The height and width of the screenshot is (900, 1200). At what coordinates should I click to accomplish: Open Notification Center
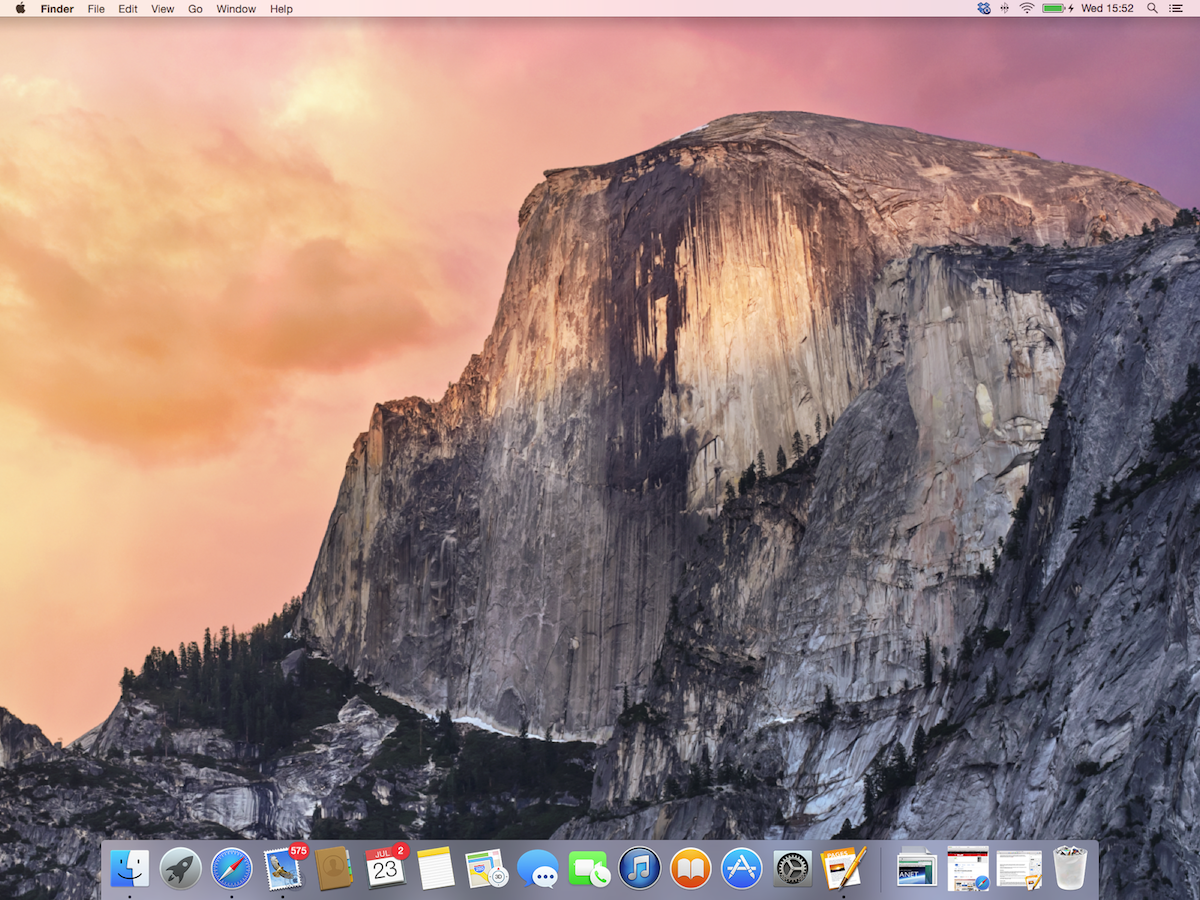[1176, 9]
